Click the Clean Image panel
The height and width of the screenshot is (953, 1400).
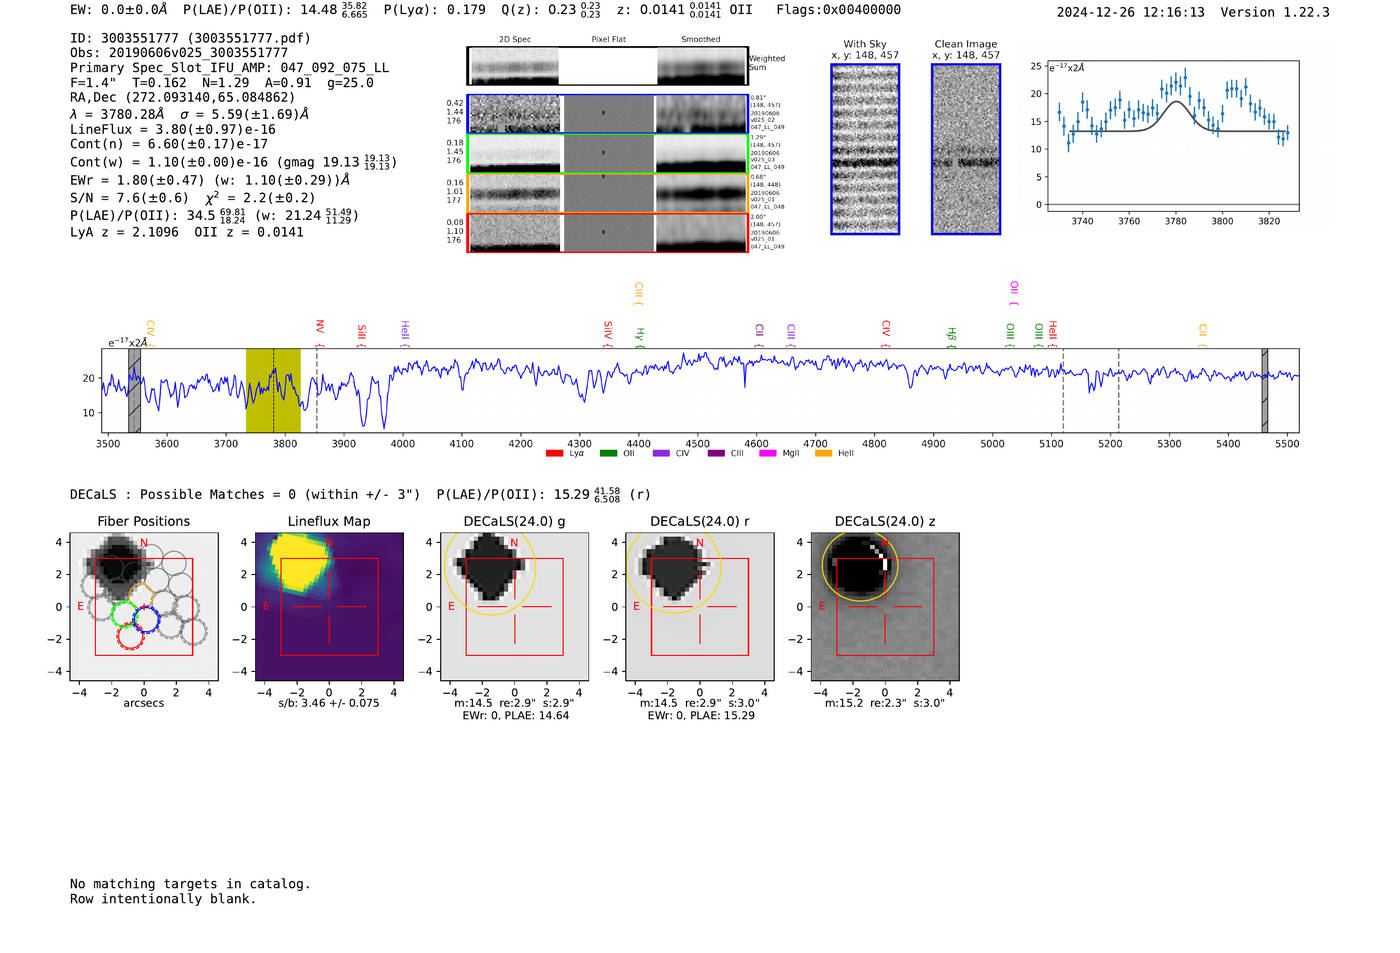pyautogui.click(x=966, y=149)
